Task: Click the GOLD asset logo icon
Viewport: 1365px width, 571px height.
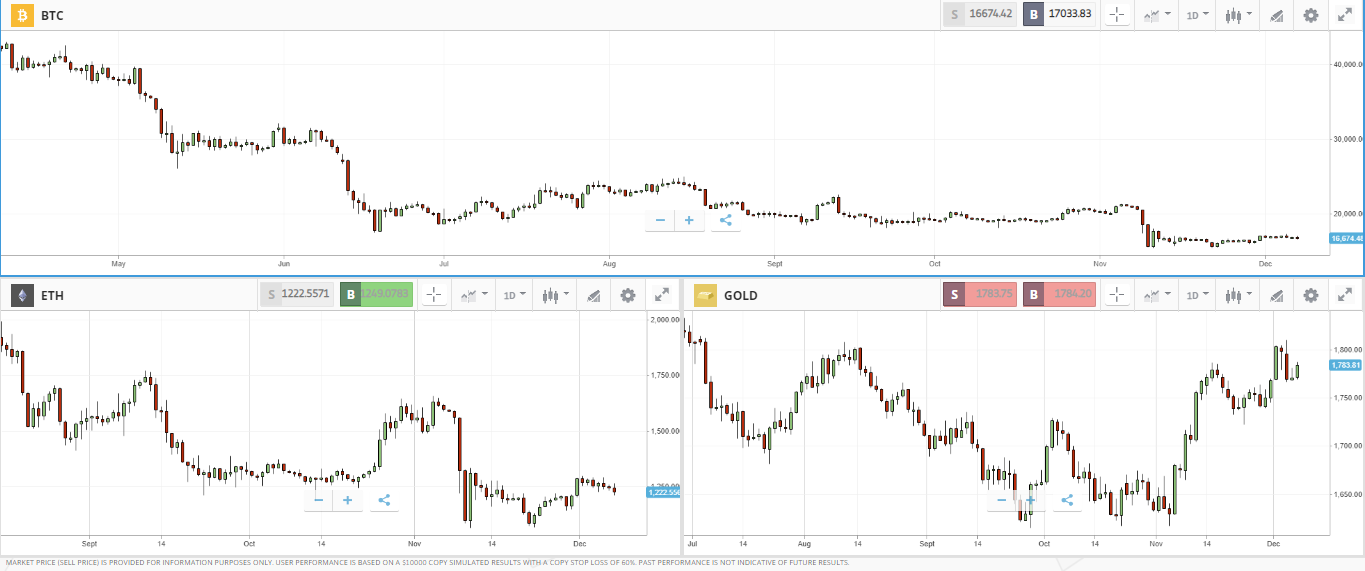Action: click(705, 295)
